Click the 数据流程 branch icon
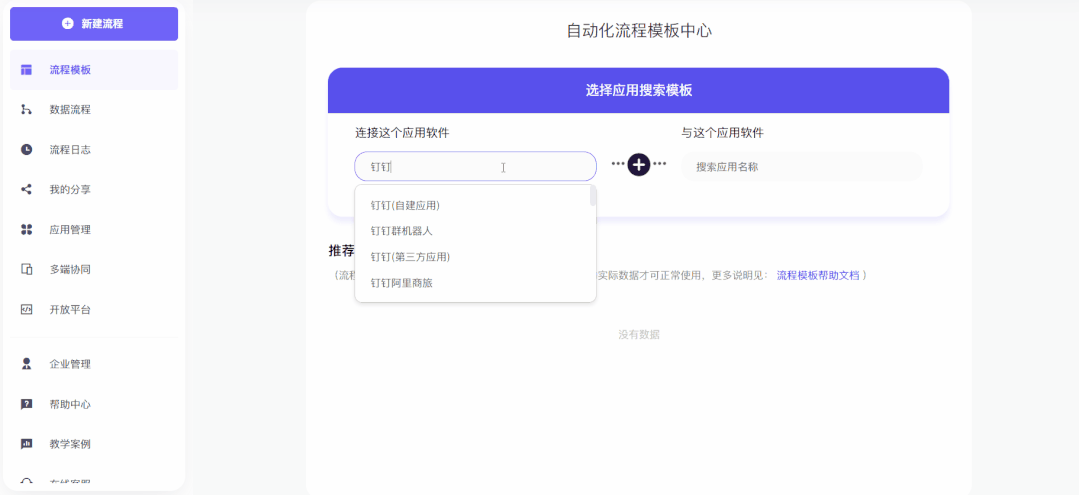Screen dimensions: 1079x495 coord(27,110)
